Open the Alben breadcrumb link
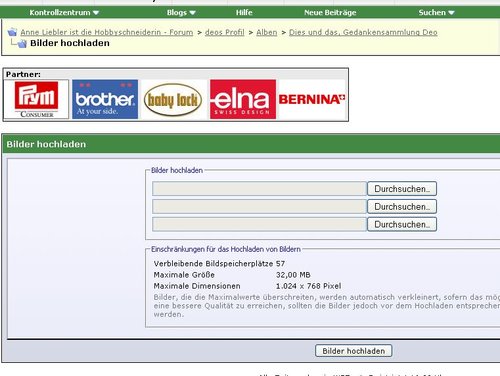 [267, 32]
